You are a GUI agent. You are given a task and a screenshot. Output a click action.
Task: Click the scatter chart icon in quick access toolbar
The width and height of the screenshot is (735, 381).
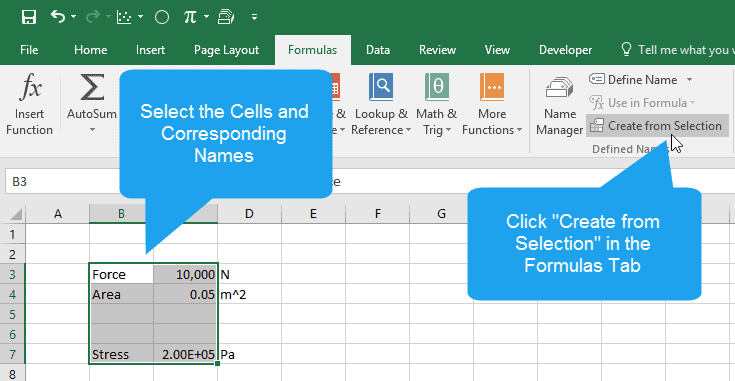coord(124,17)
